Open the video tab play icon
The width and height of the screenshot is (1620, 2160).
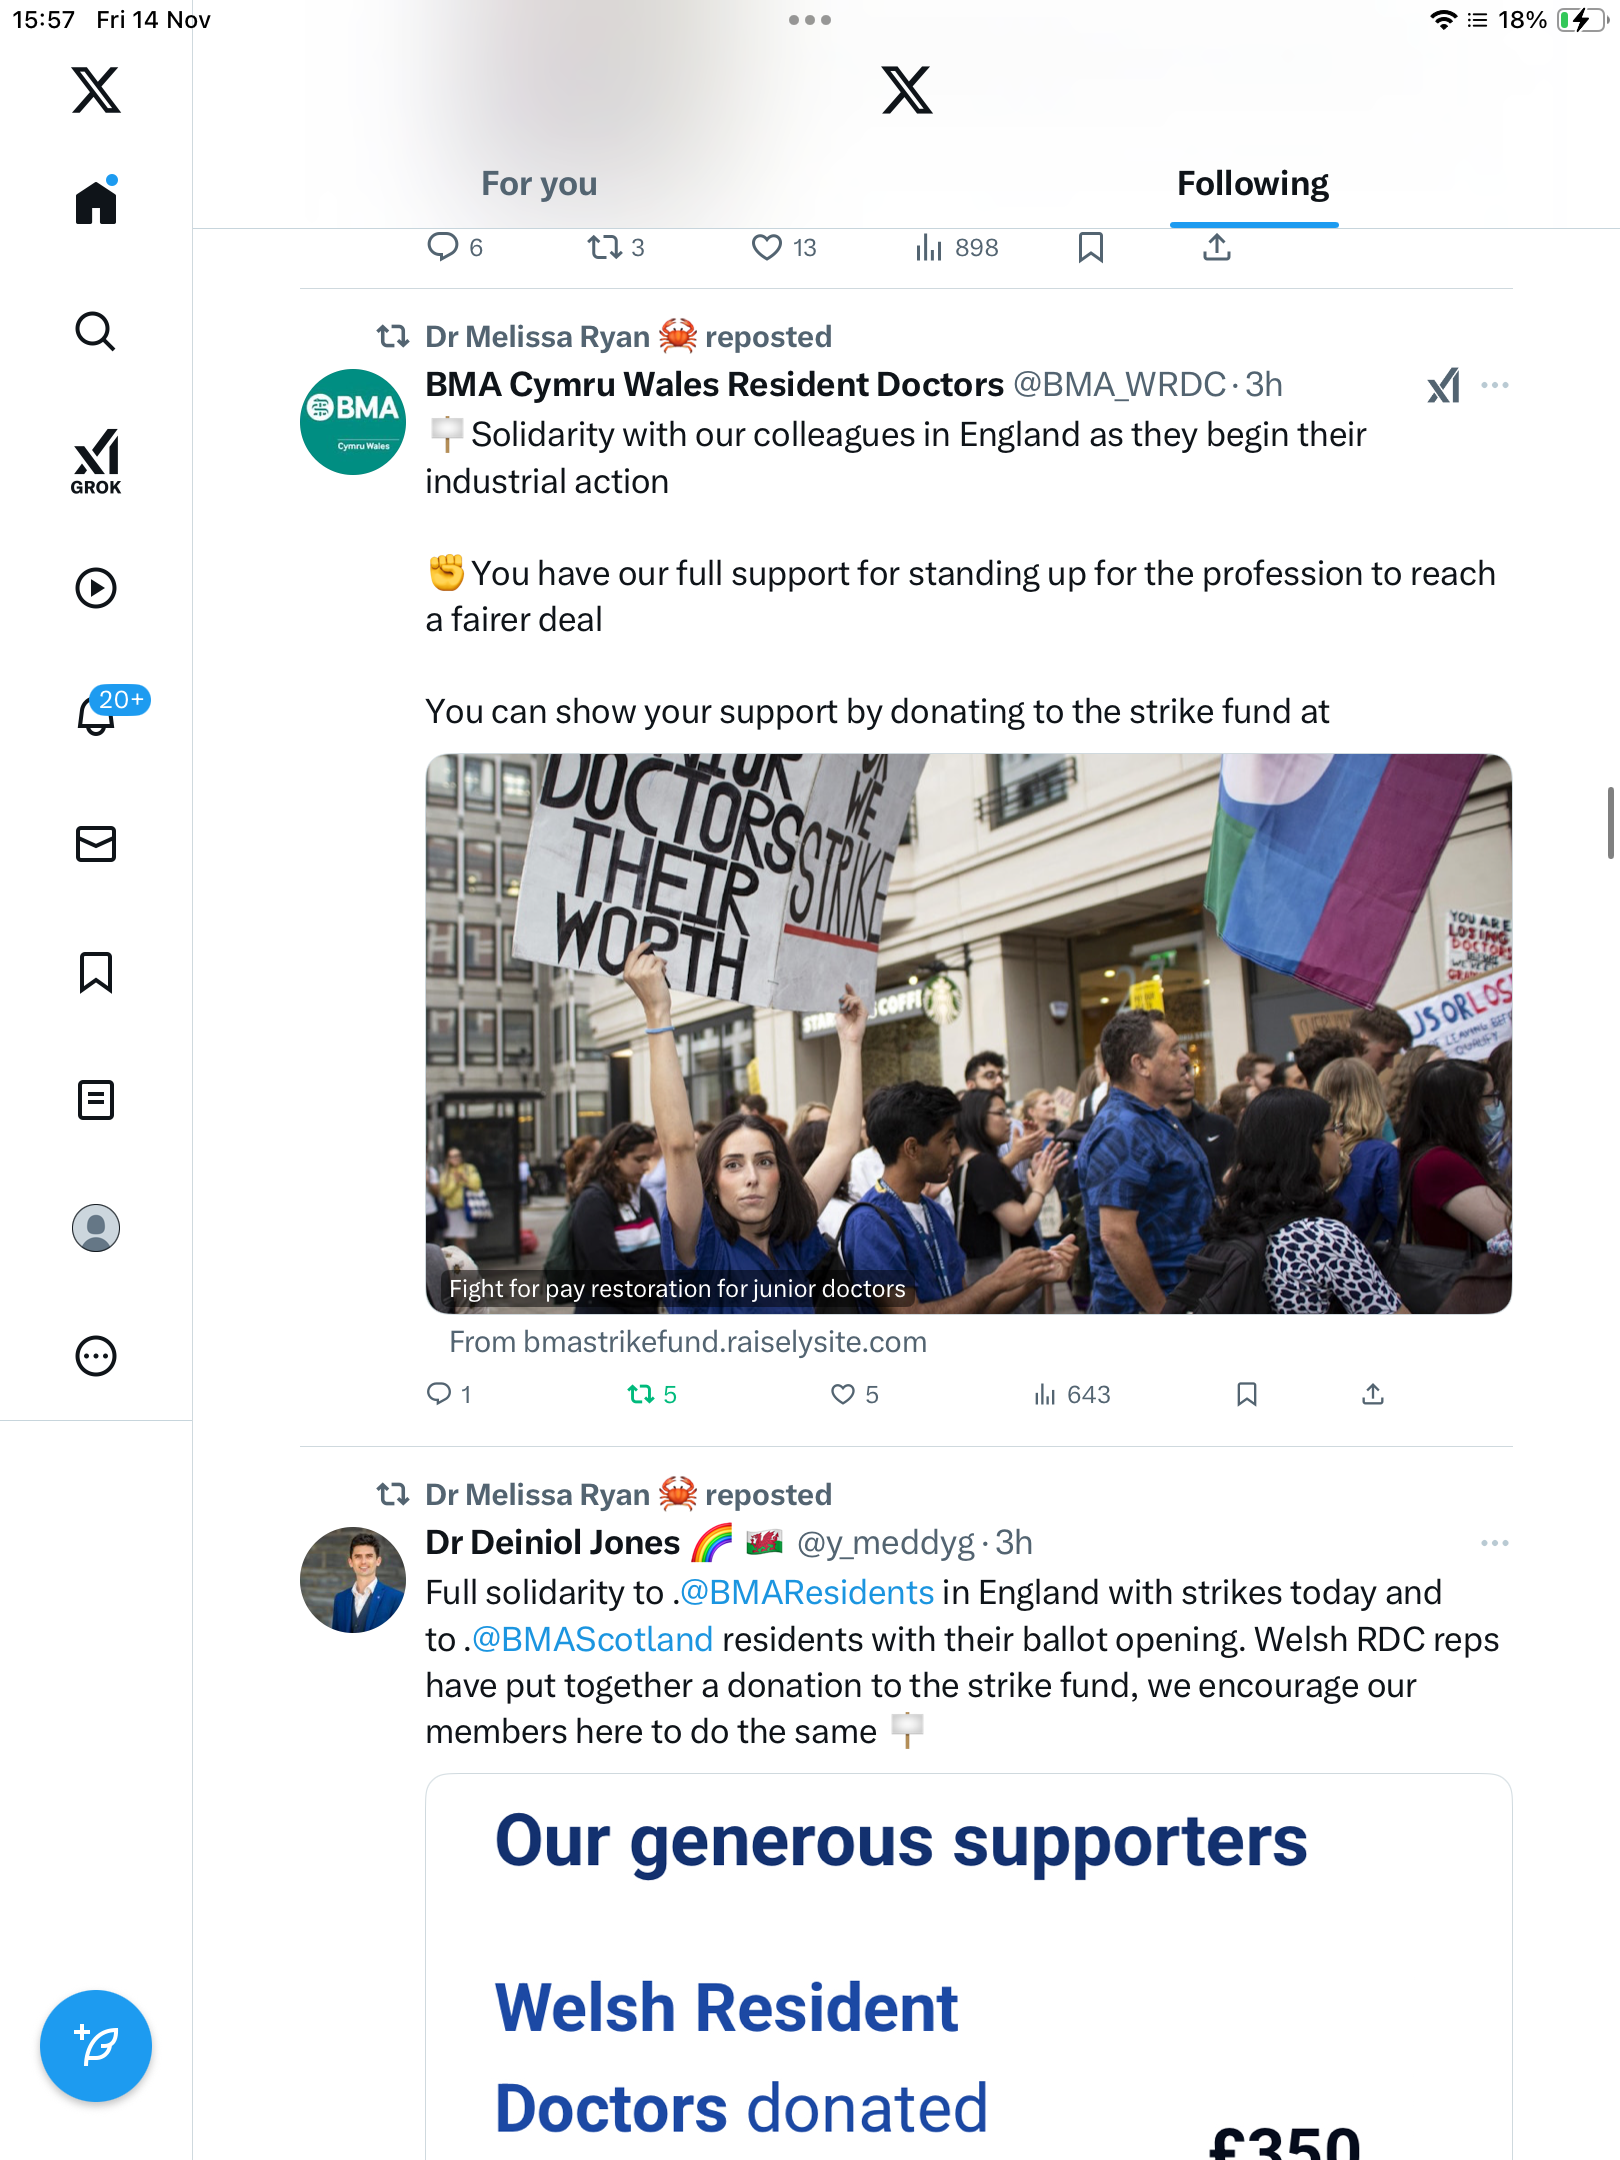(96, 588)
